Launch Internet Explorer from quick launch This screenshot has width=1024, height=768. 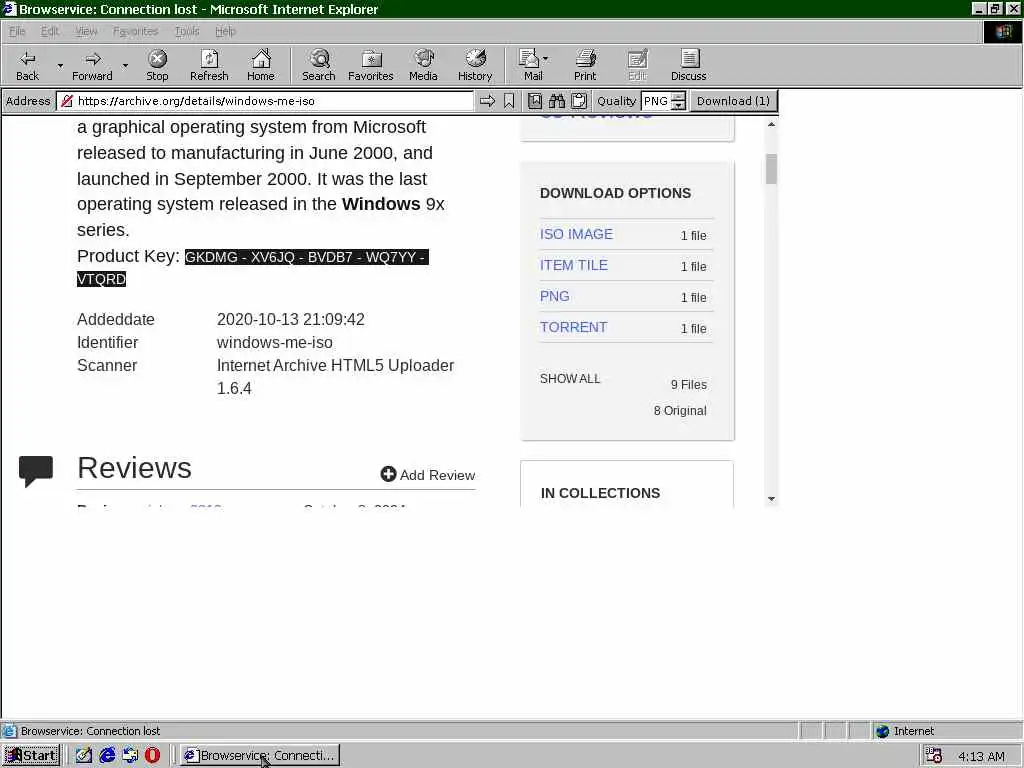(107, 755)
